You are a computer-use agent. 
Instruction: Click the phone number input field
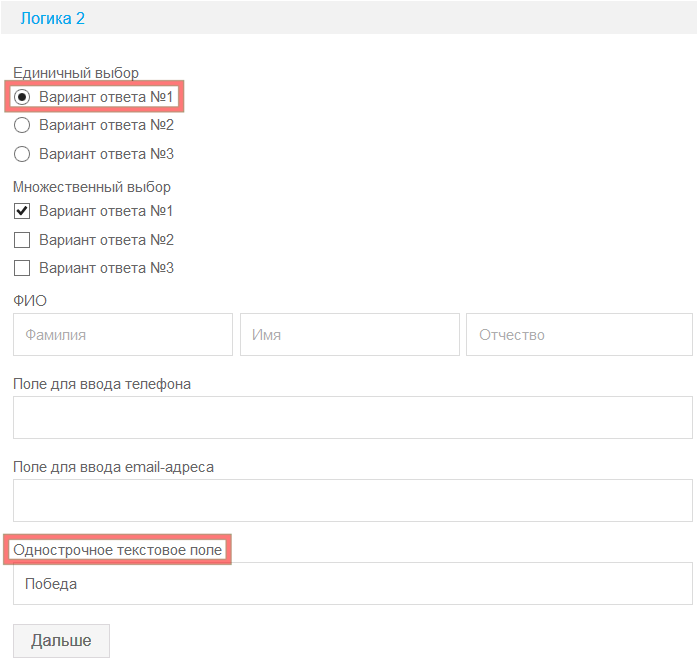(x=352, y=417)
